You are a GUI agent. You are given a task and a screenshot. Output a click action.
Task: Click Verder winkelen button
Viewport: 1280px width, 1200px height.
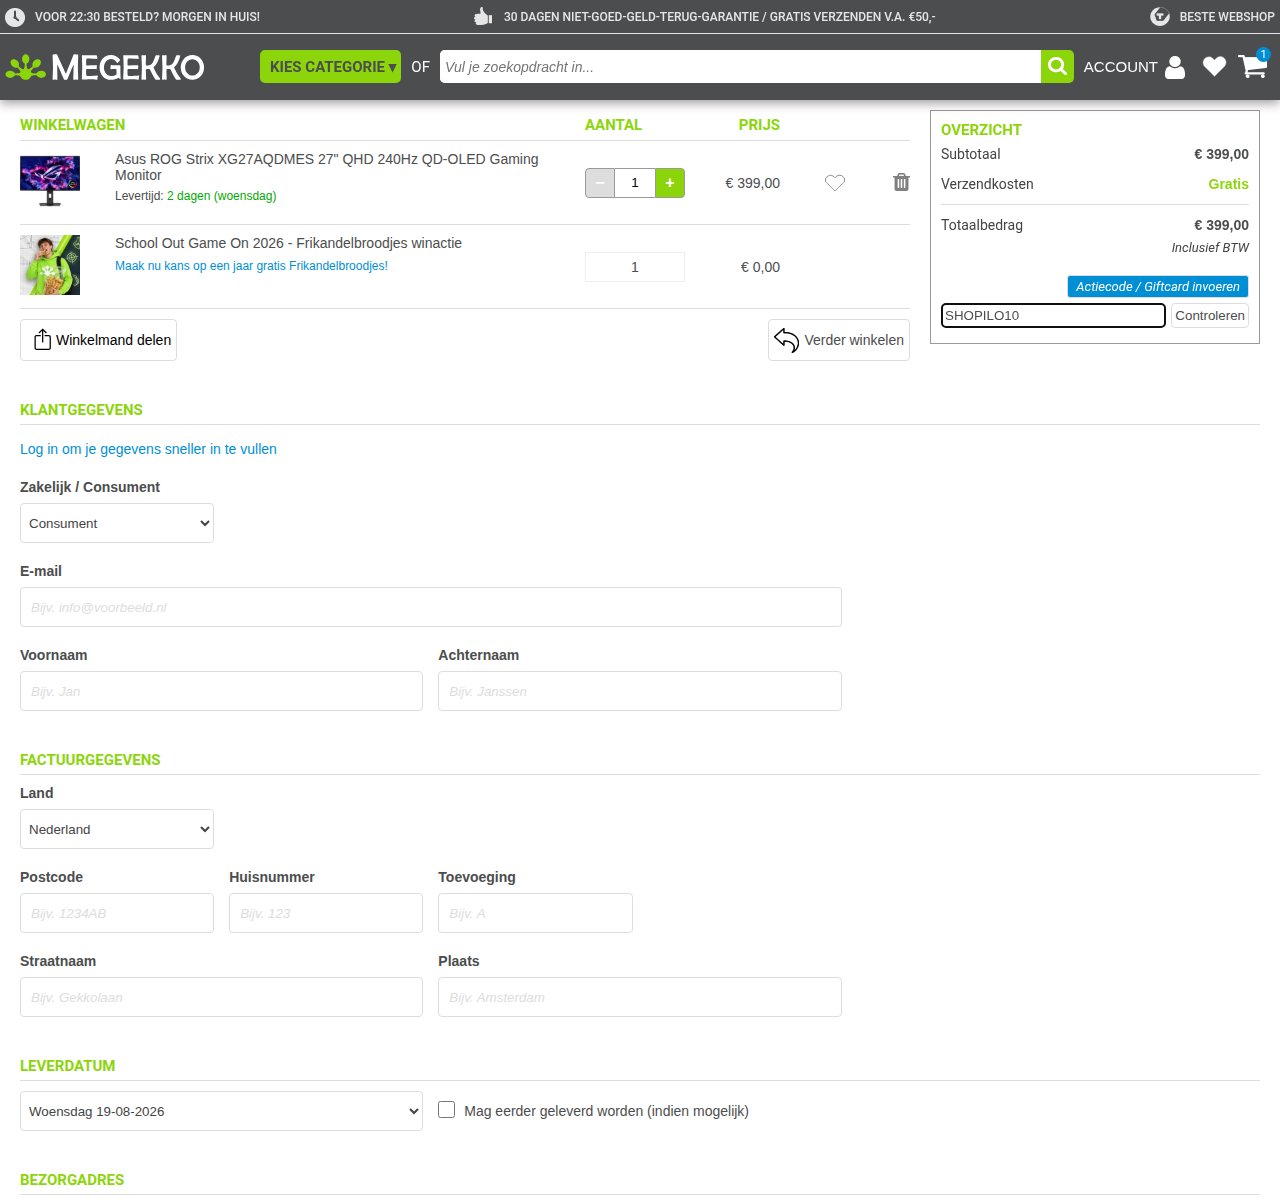[839, 340]
